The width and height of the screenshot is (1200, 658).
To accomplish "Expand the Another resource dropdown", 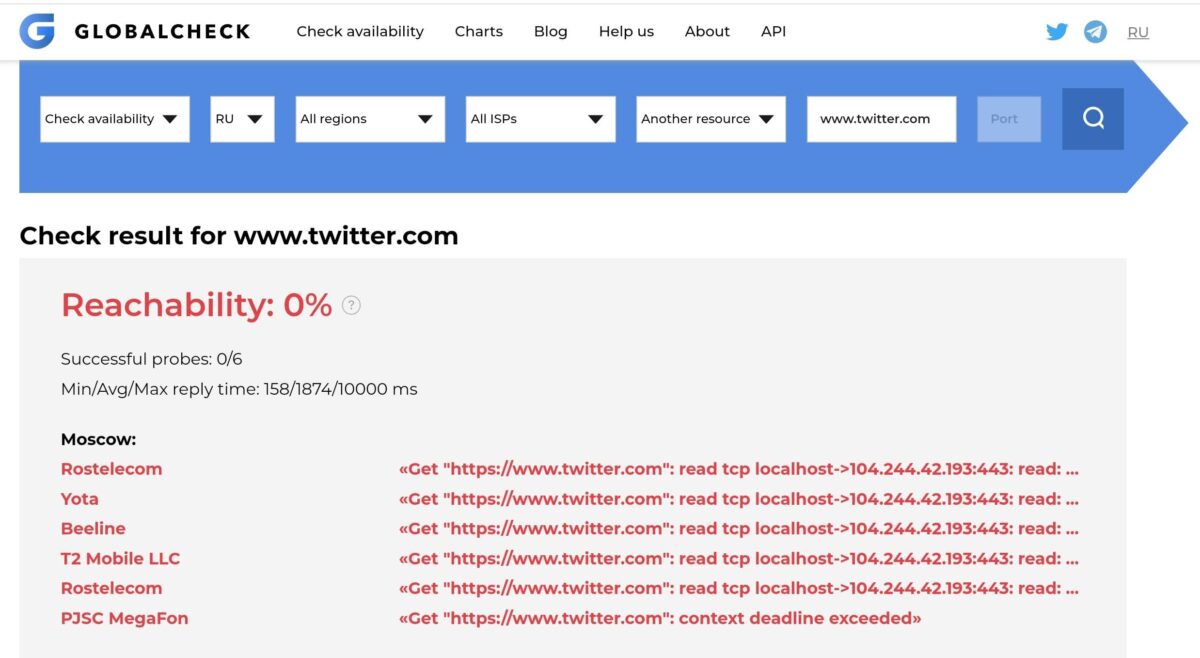I will click(711, 119).
